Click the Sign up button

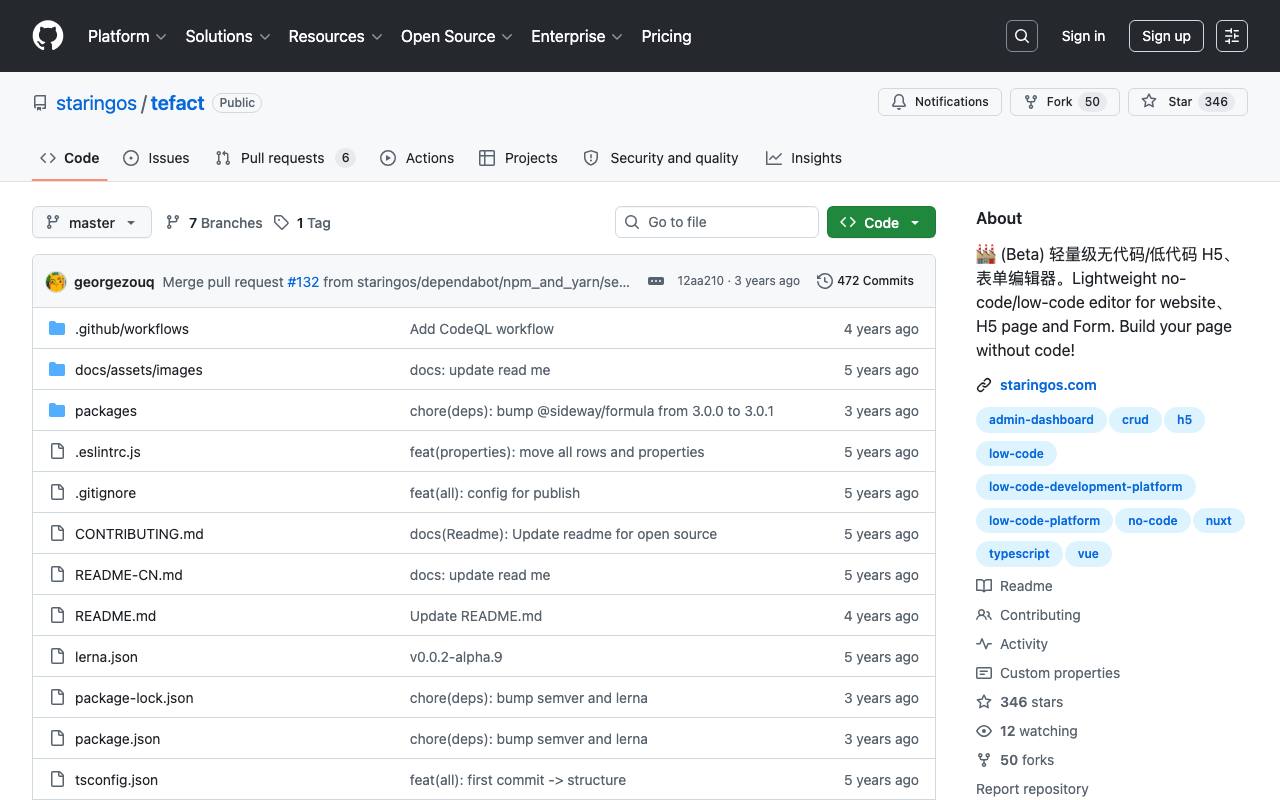tap(1166, 36)
